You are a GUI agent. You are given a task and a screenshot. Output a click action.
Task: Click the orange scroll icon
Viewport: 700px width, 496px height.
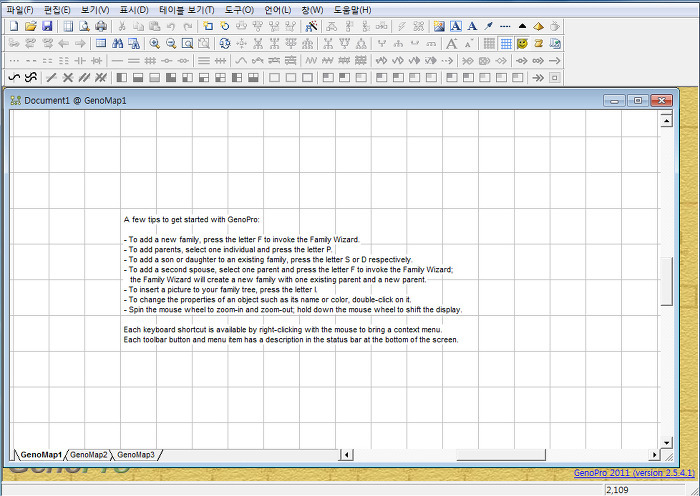(538, 43)
